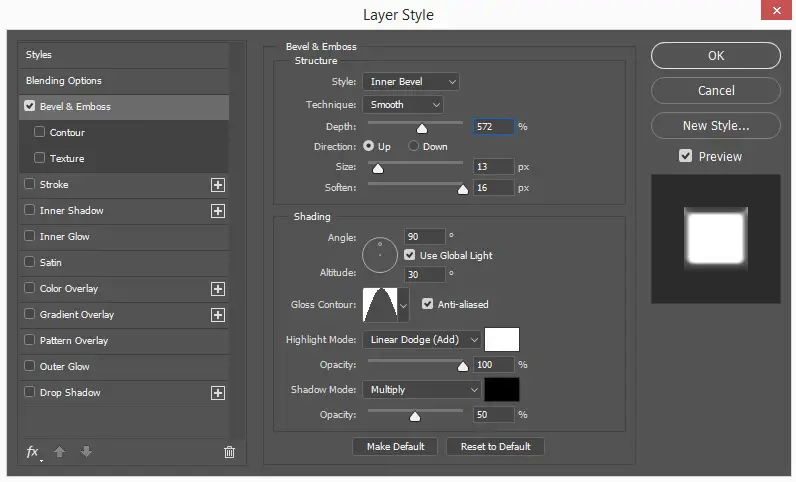
Task: Select the Up direction radio button
Action: coord(369,146)
